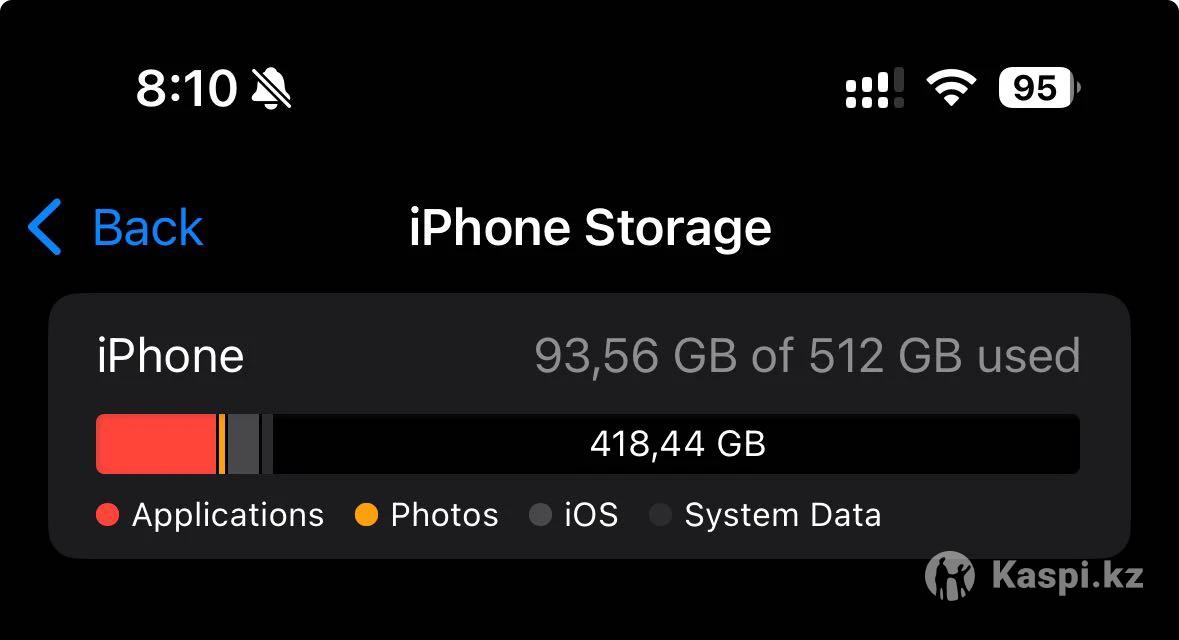The height and width of the screenshot is (640, 1179).
Task: Tap the gray iOS segment of storage bar
Action: pos(243,444)
